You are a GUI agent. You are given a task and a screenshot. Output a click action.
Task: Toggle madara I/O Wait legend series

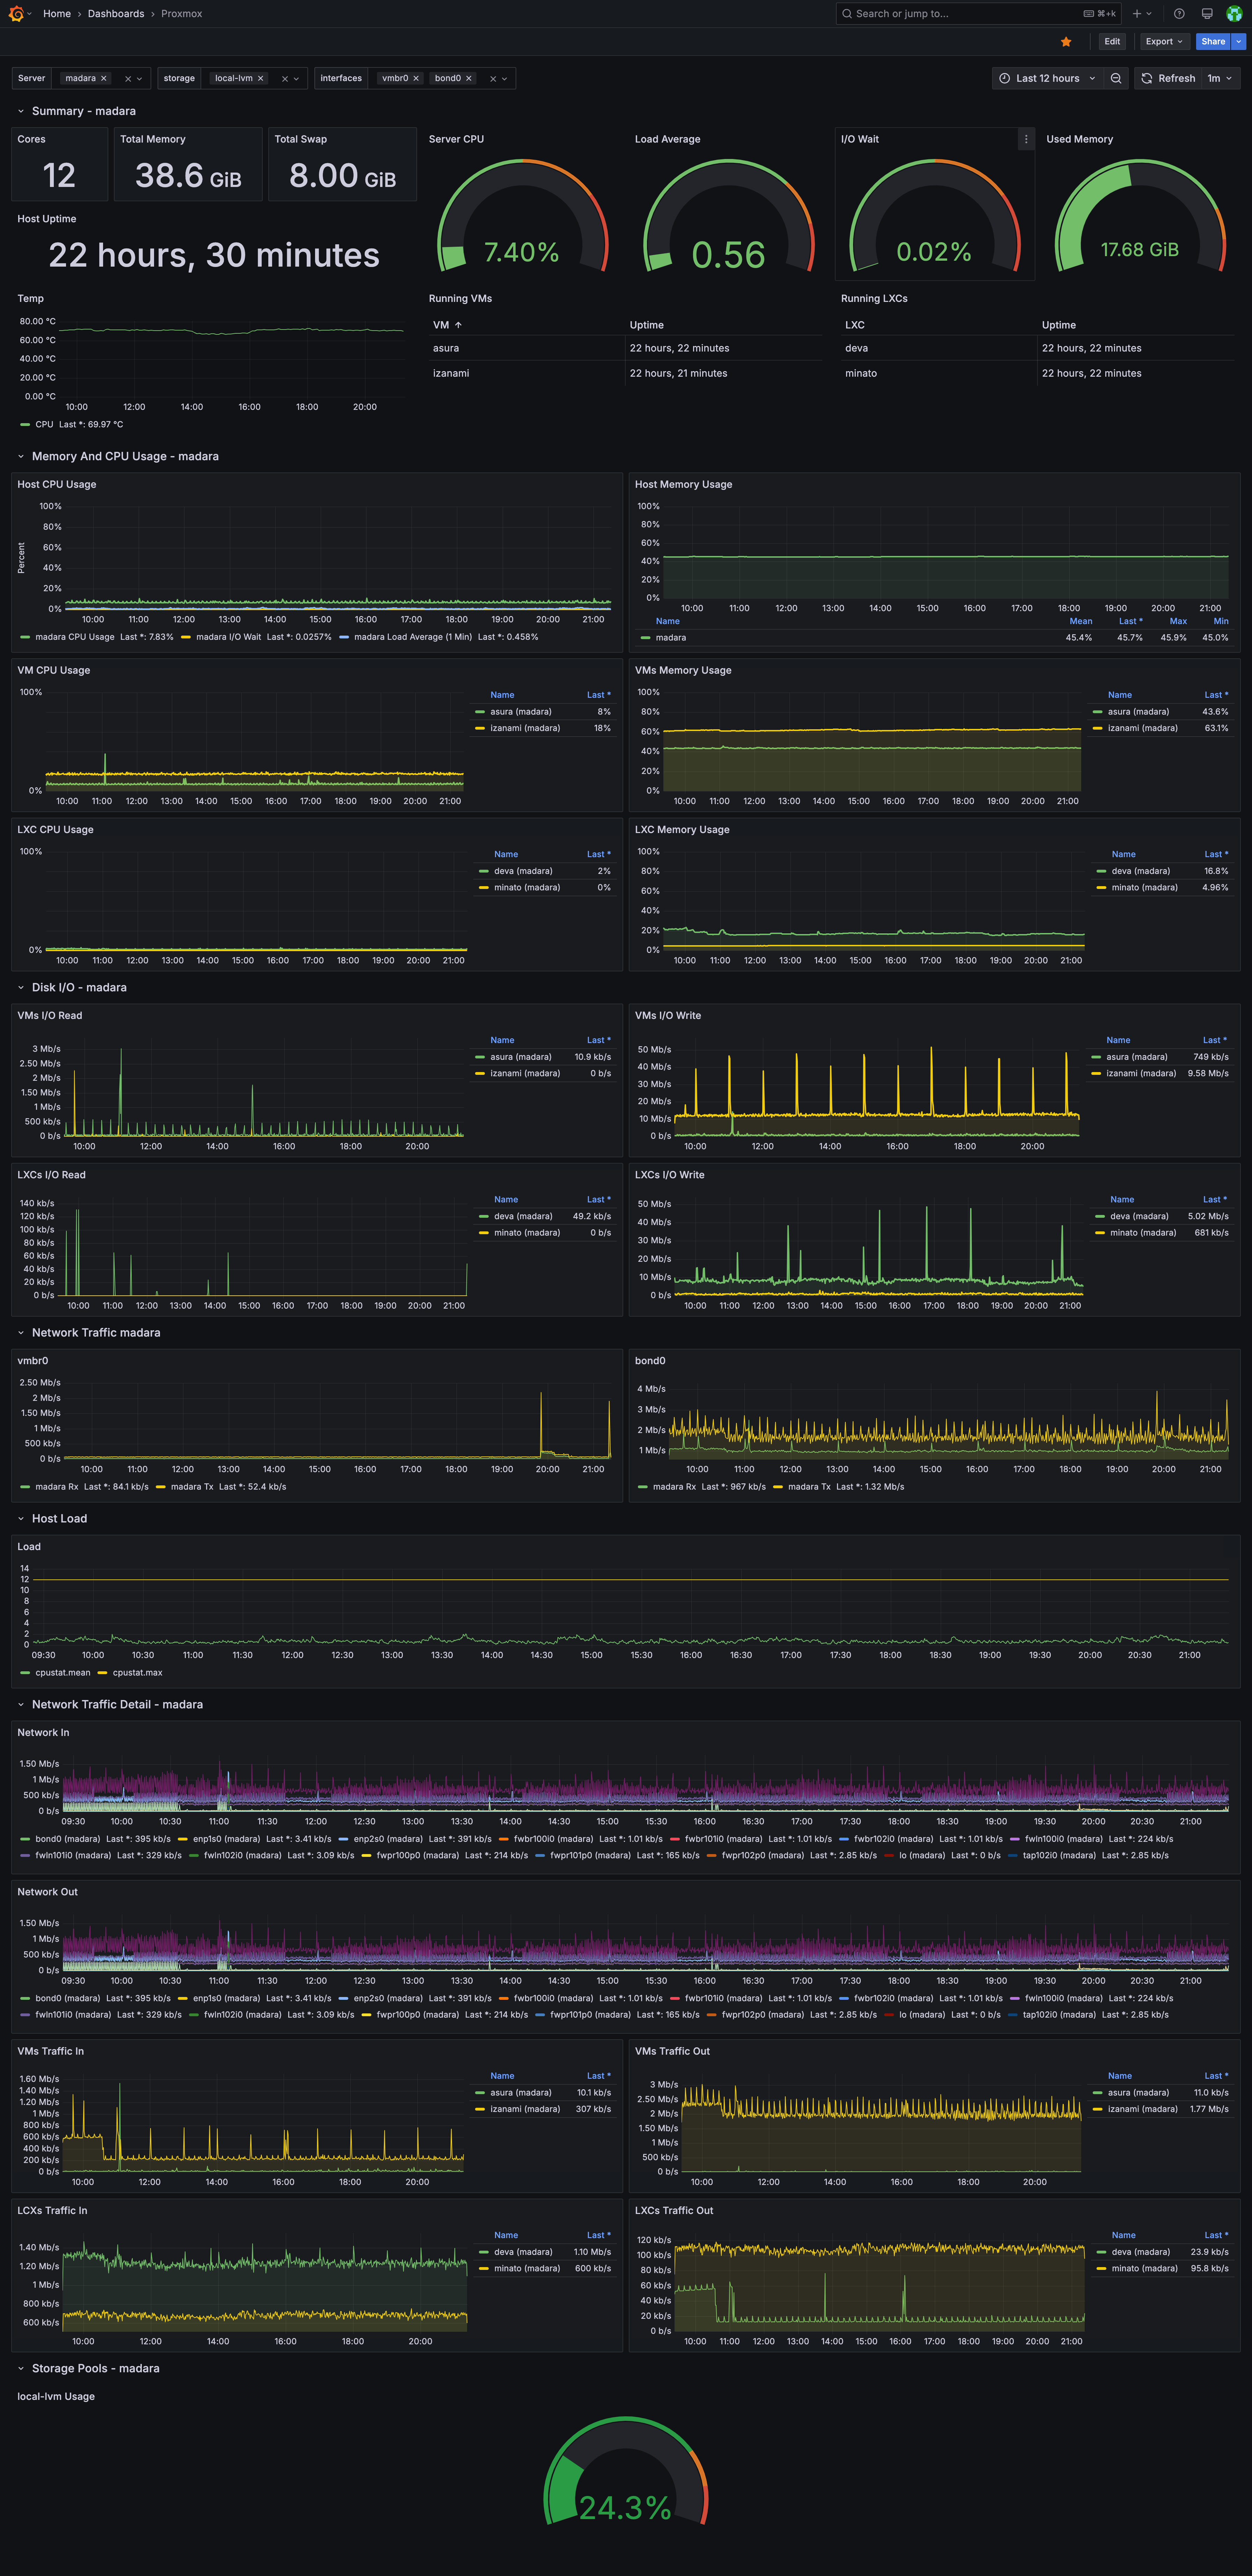(228, 637)
